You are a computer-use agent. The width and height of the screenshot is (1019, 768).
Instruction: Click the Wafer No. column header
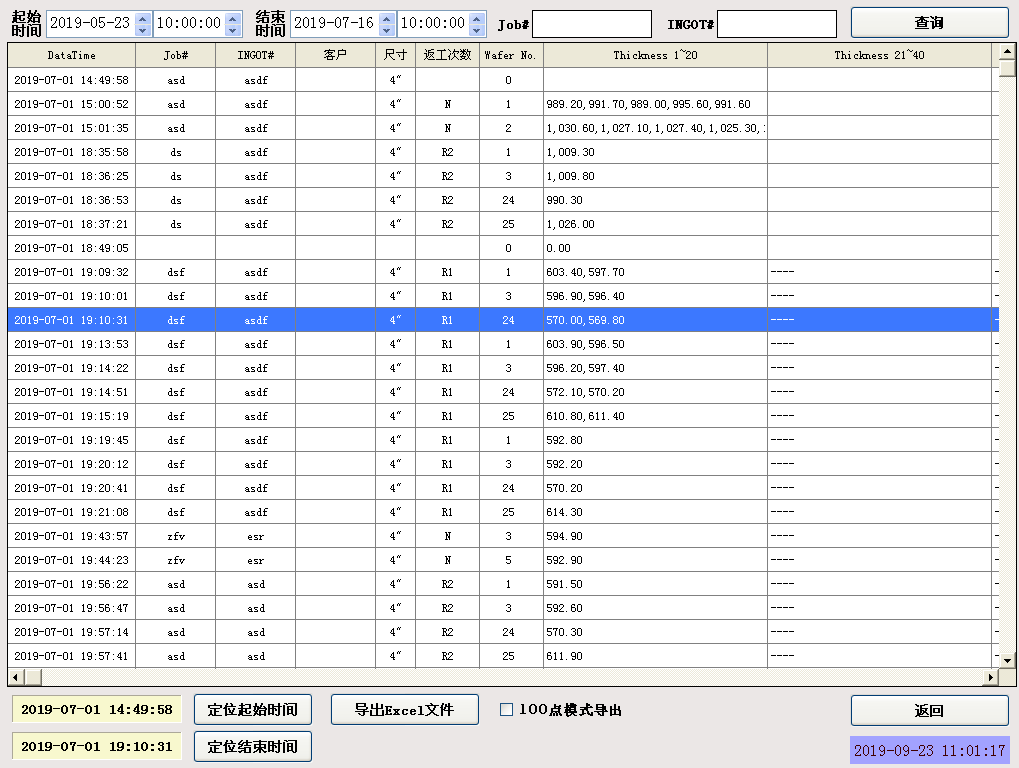click(x=510, y=55)
